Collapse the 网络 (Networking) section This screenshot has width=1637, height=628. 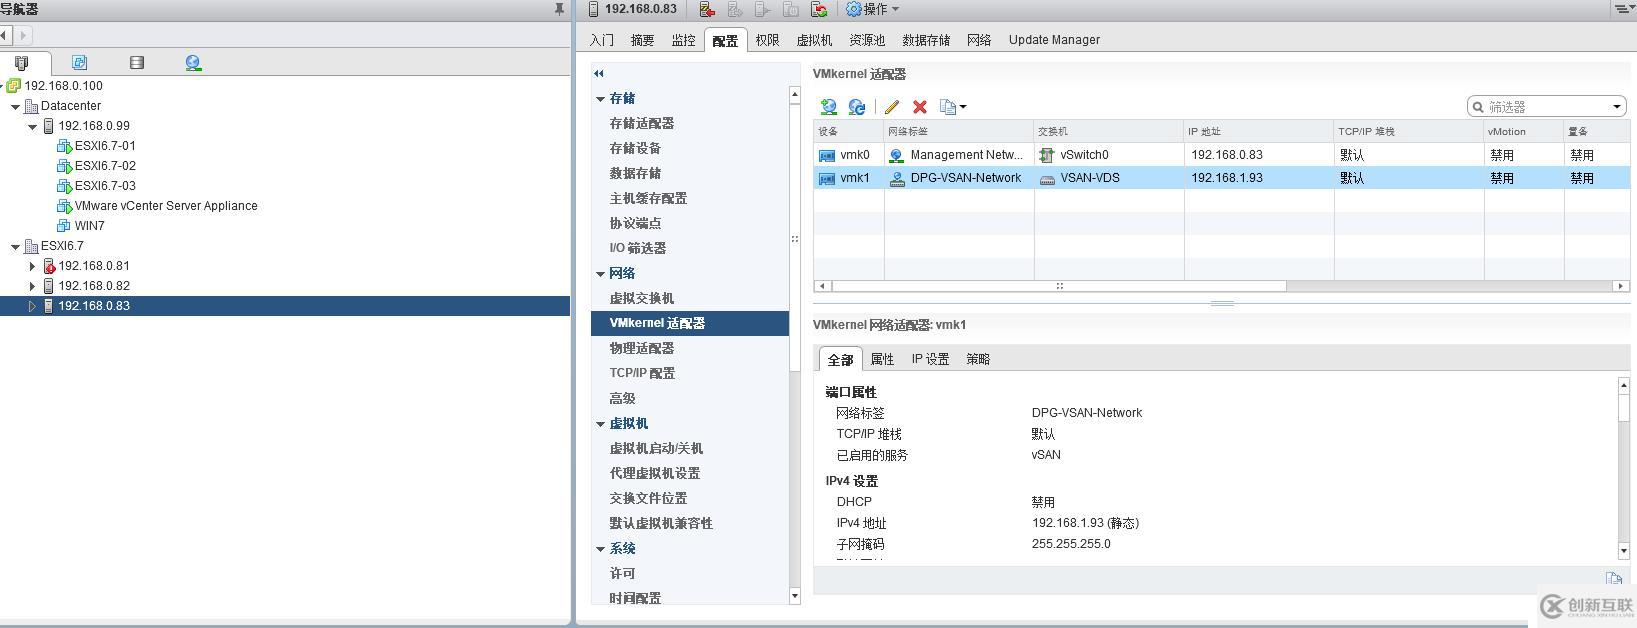(x=600, y=273)
